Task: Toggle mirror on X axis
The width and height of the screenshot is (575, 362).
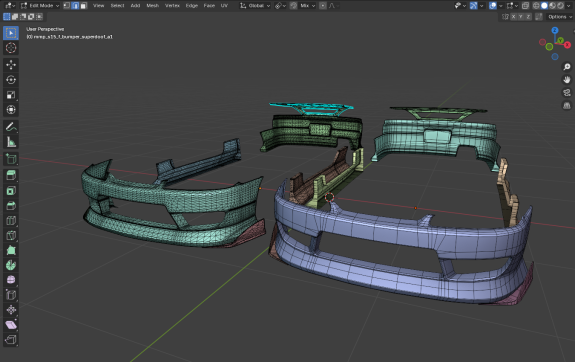Action: tap(513, 17)
